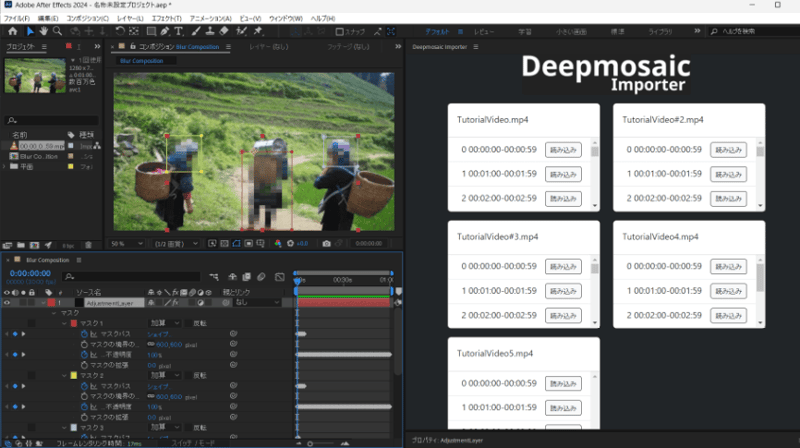800x448 pixels.
Task: Select the Rectangle shape tool
Action: click(x=151, y=31)
